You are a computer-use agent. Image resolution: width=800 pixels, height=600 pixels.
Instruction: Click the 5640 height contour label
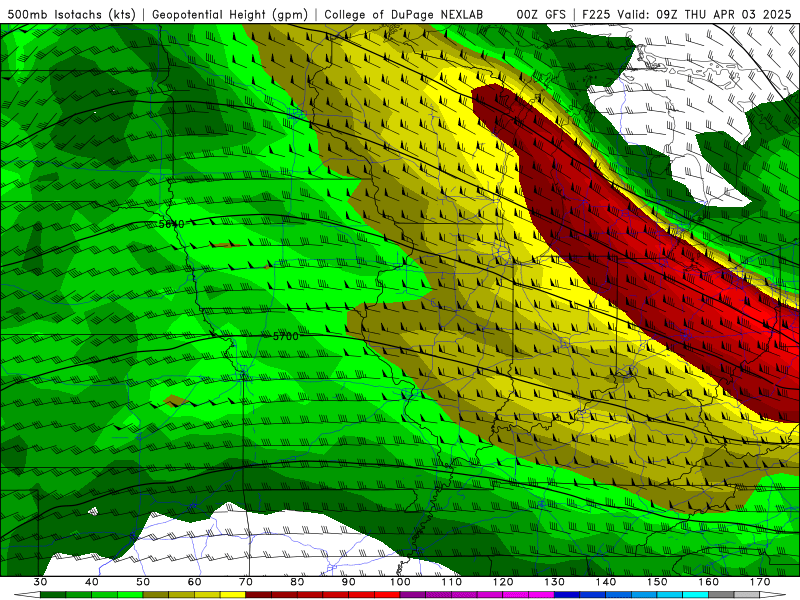point(171,224)
